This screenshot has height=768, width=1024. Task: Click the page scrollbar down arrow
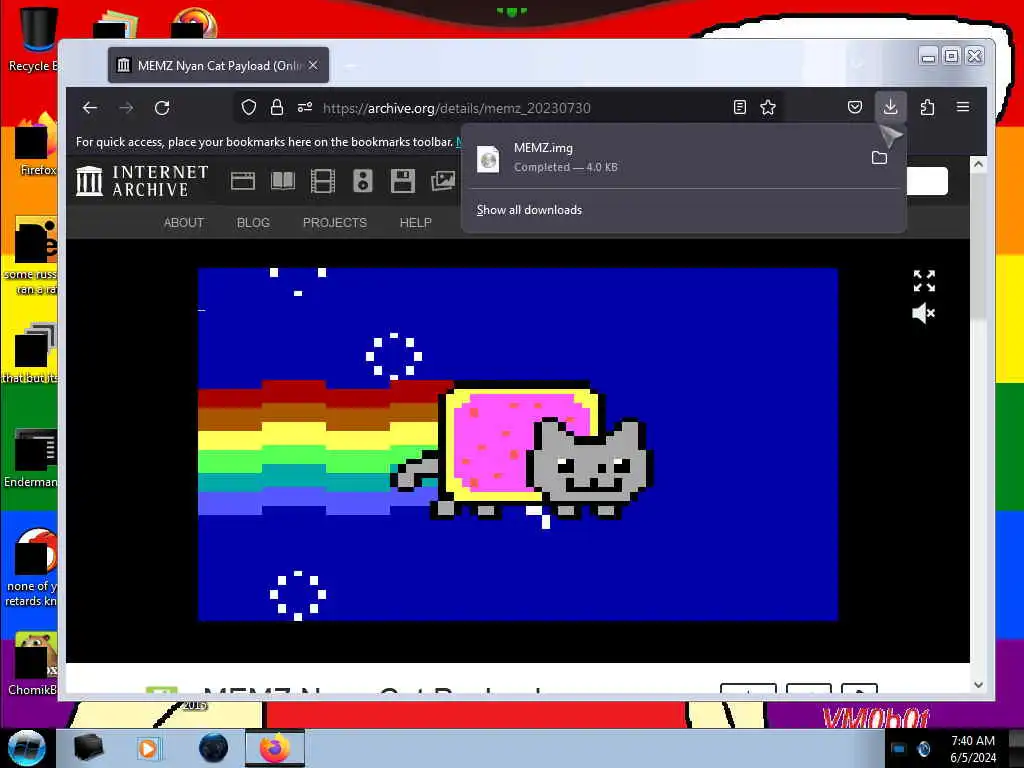pos(978,685)
